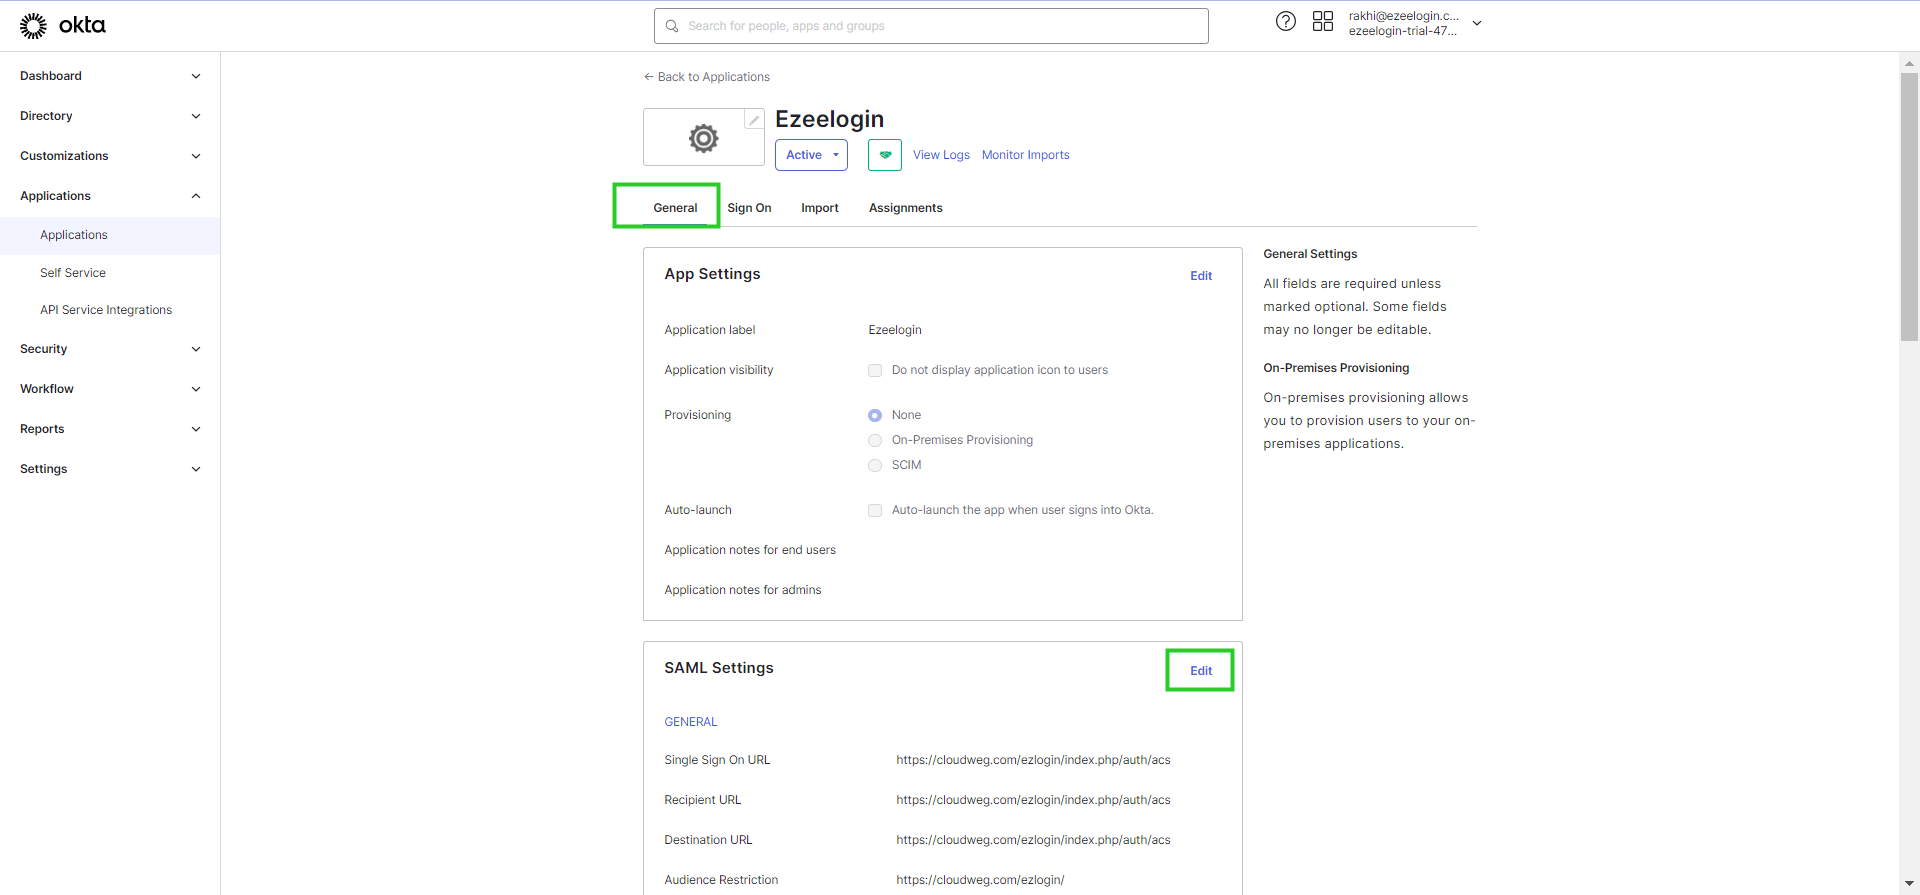Expand the Customizations menu
1920x895 pixels.
(x=110, y=156)
